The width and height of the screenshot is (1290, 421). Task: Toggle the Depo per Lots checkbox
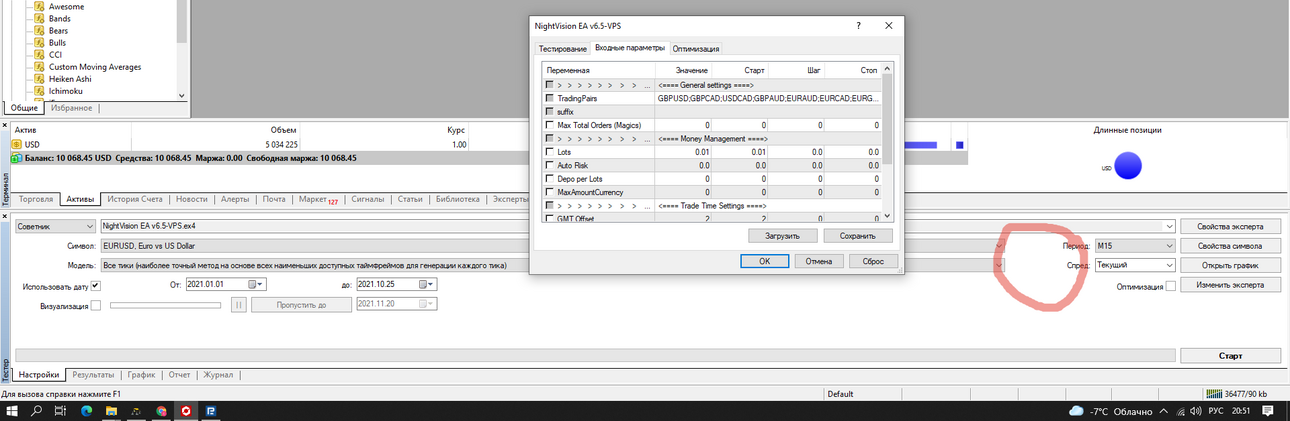point(549,178)
